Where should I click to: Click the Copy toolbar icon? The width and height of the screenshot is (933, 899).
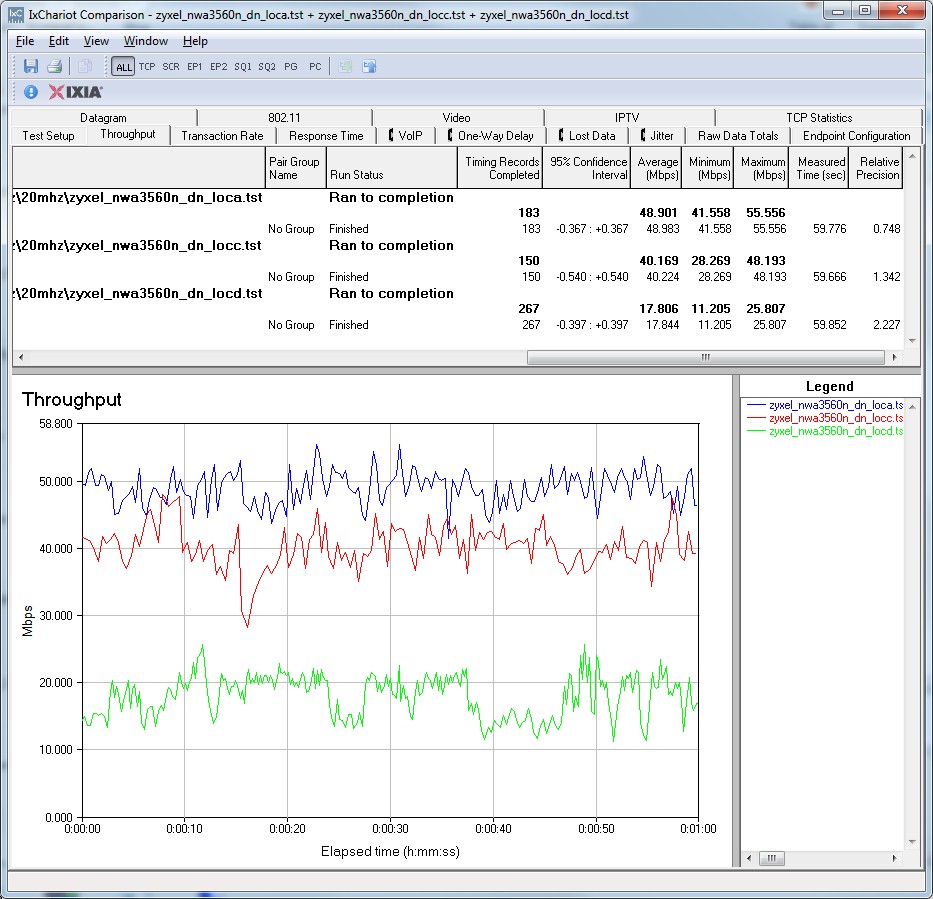(84, 66)
